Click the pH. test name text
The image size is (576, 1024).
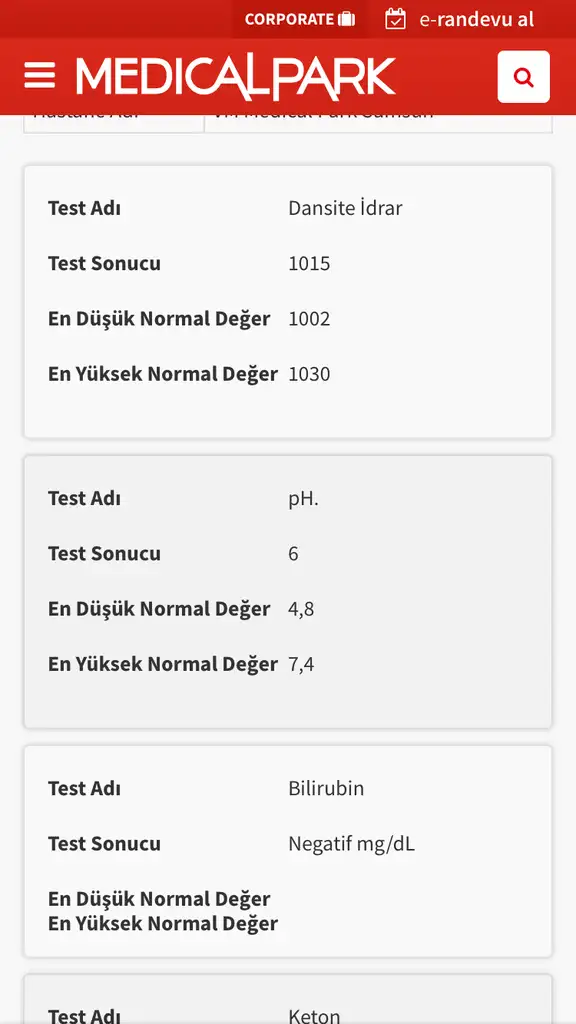(304, 499)
